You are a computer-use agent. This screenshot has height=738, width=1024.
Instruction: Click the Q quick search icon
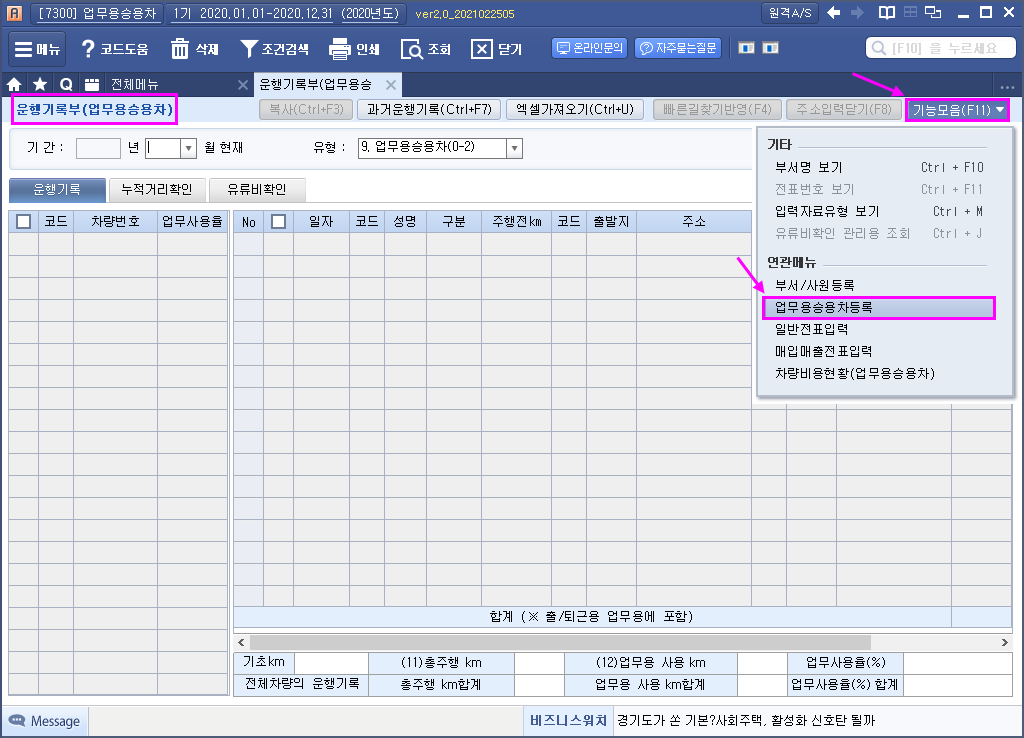pyautogui.click(x=66, y=84)
